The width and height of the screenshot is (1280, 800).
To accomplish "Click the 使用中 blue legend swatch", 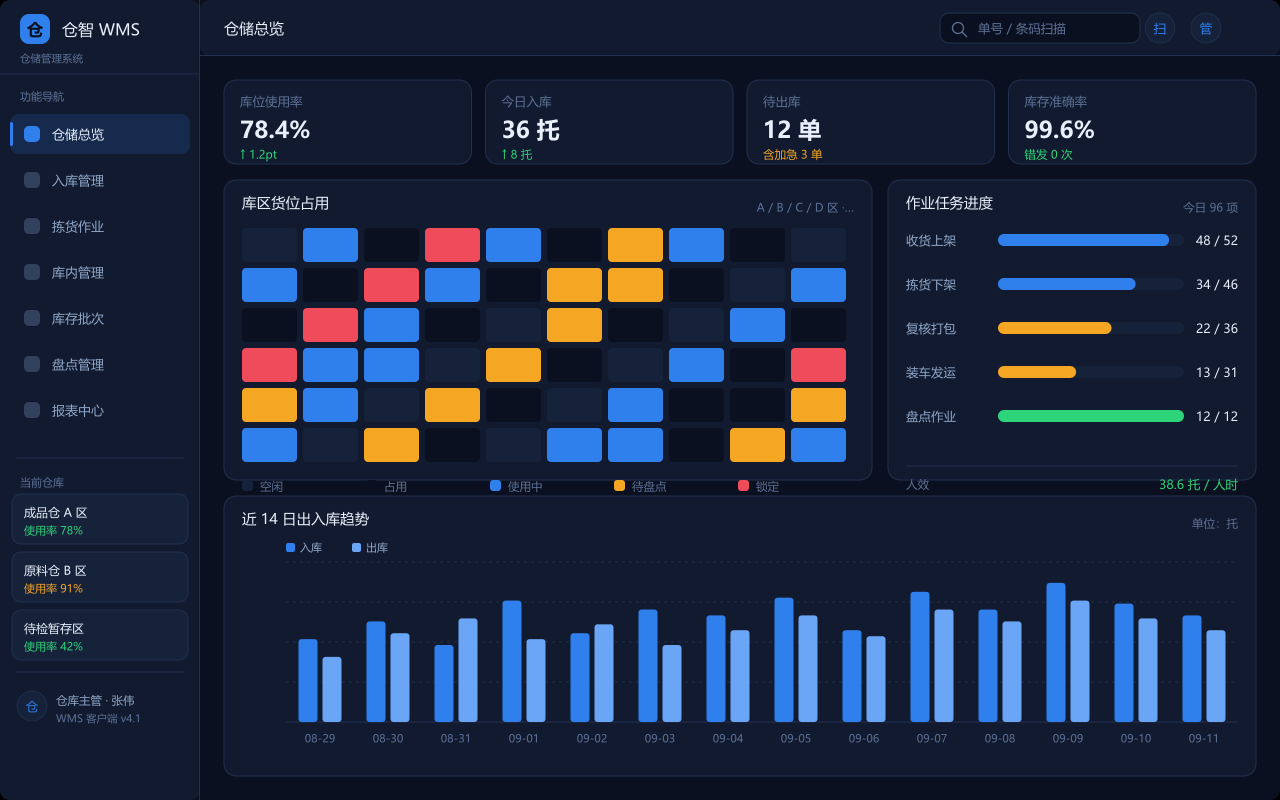I will coord(495,486).
